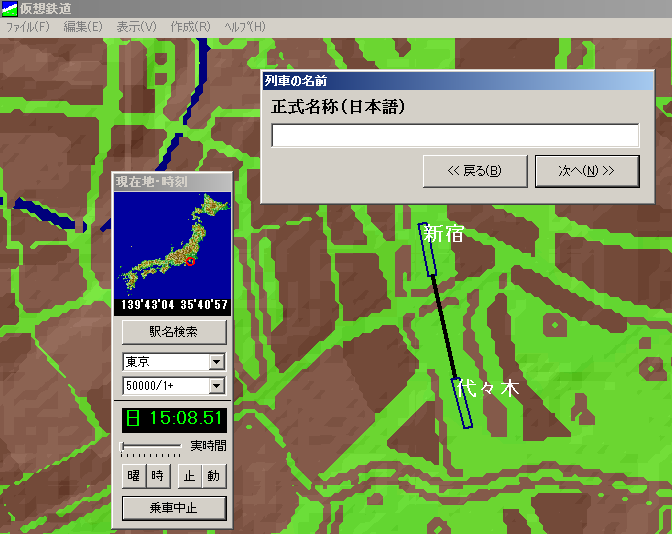Click the 乗車中止 button

(x=174, y=508)
